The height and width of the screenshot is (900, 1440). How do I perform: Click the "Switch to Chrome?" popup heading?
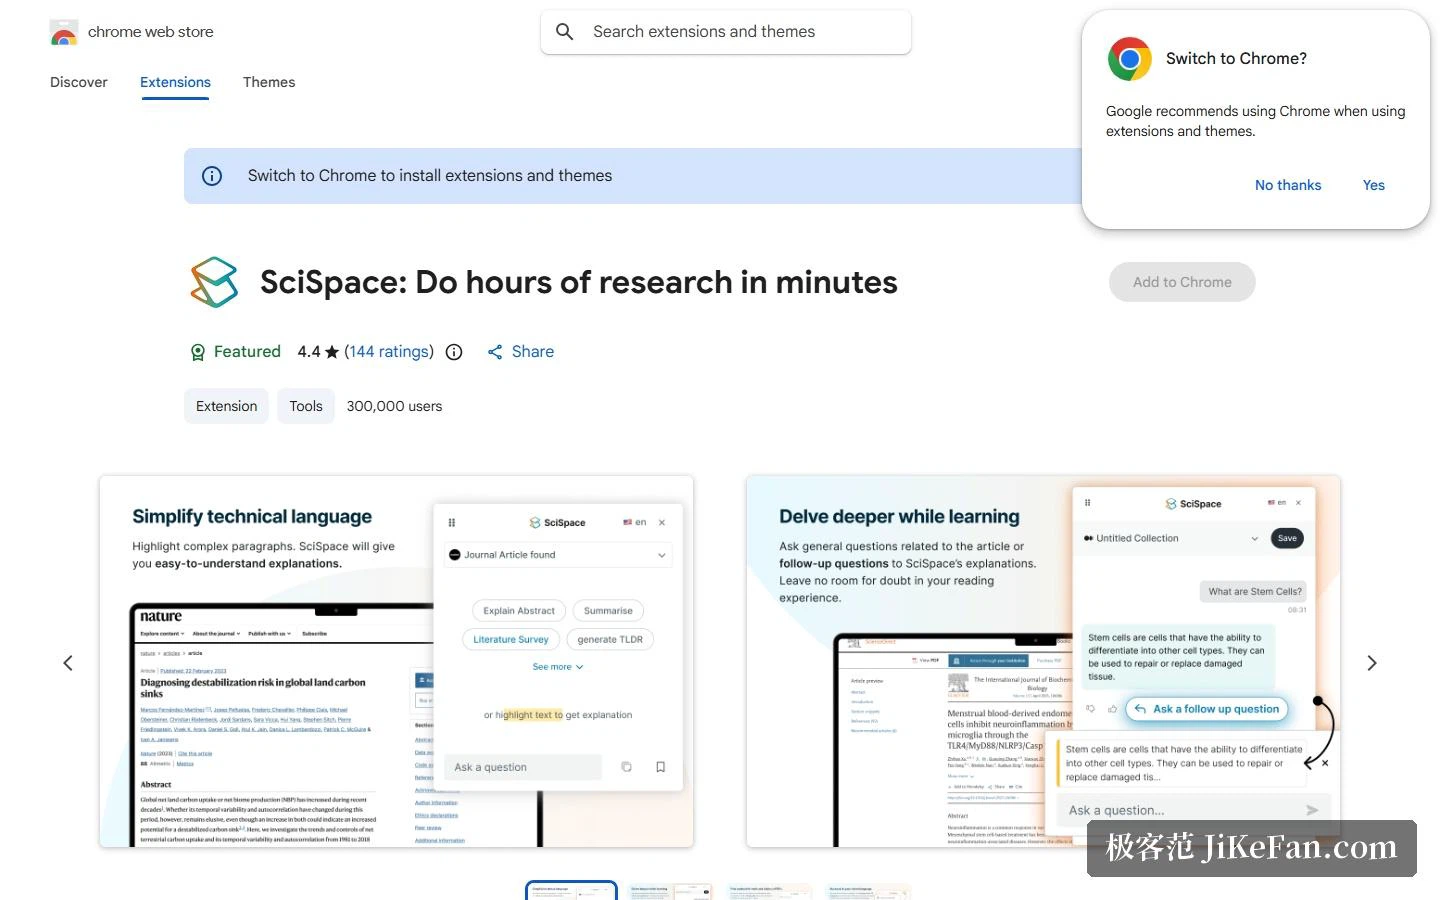(x=1236, y=59)
